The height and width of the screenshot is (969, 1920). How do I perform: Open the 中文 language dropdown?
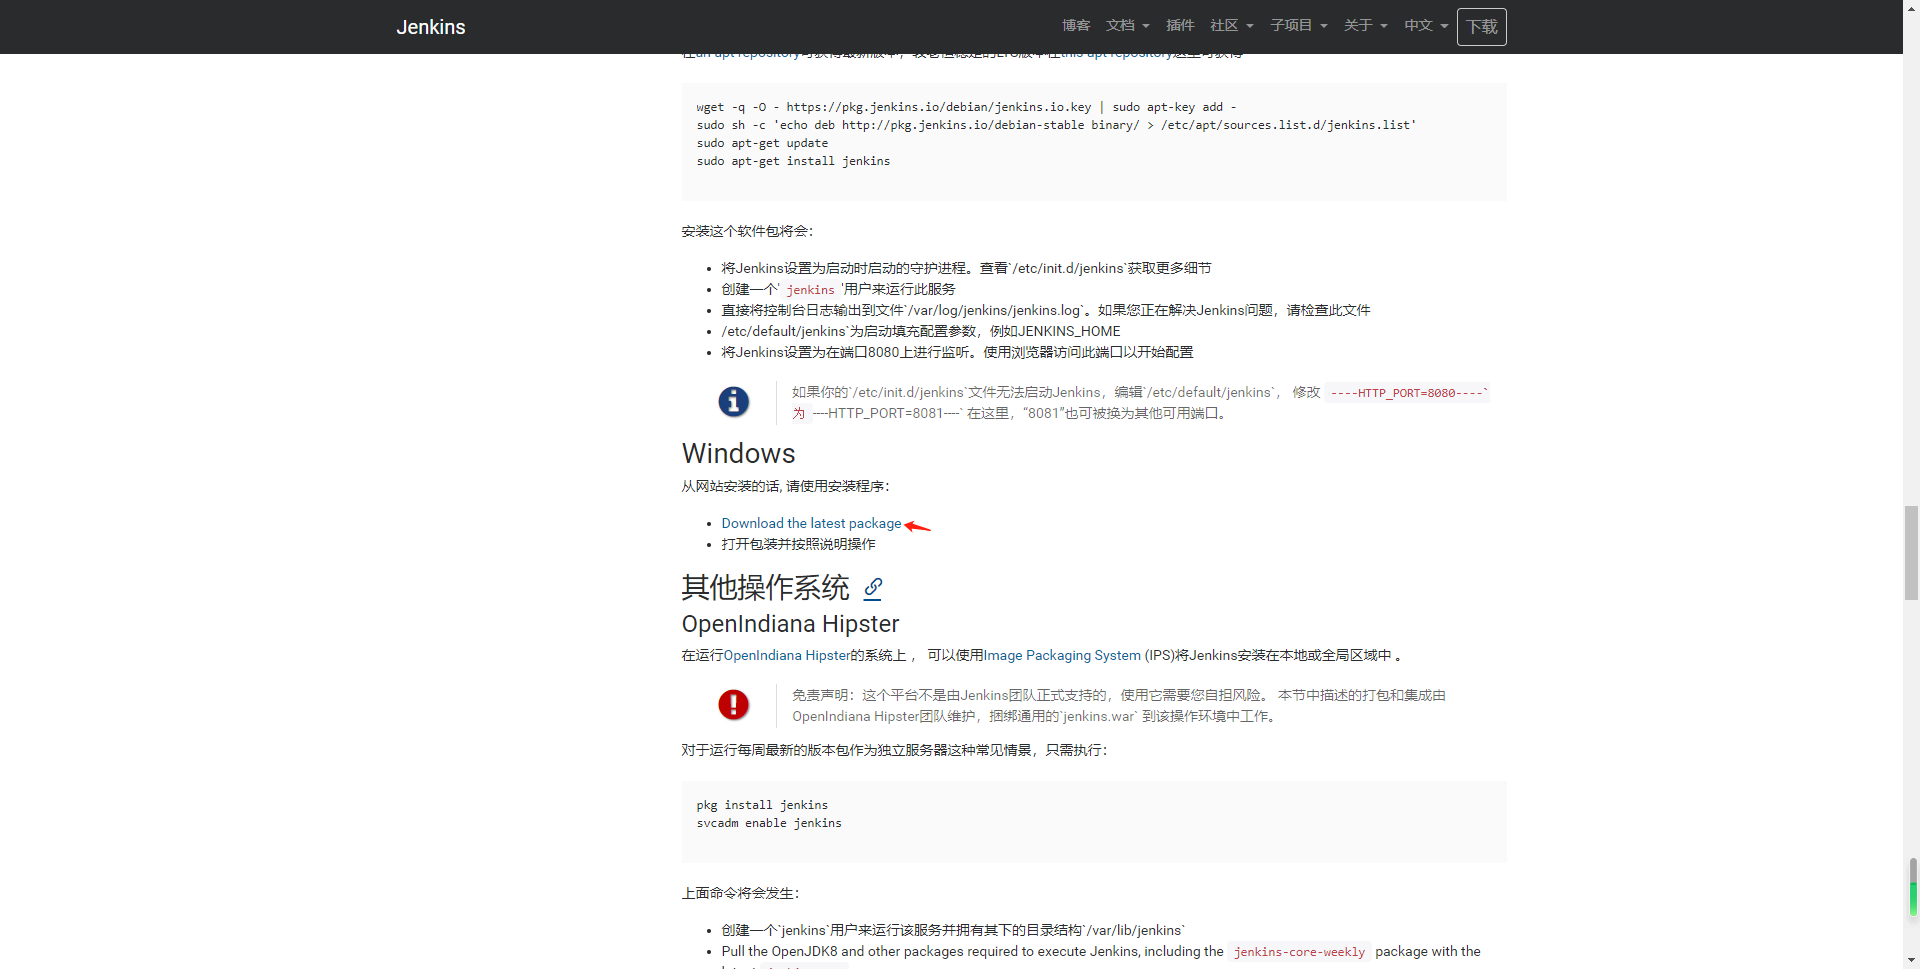coord(1426,26)
